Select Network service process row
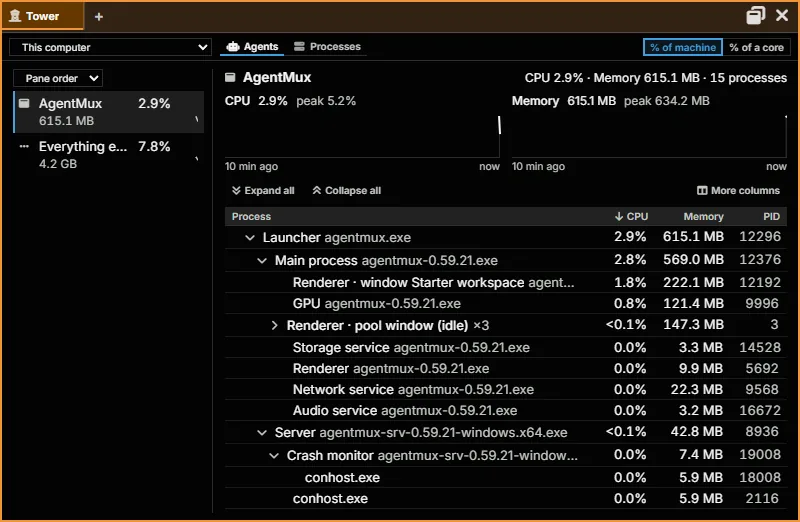Image resolution: width=800 pixels, height=522 pixels. point(506,389)
